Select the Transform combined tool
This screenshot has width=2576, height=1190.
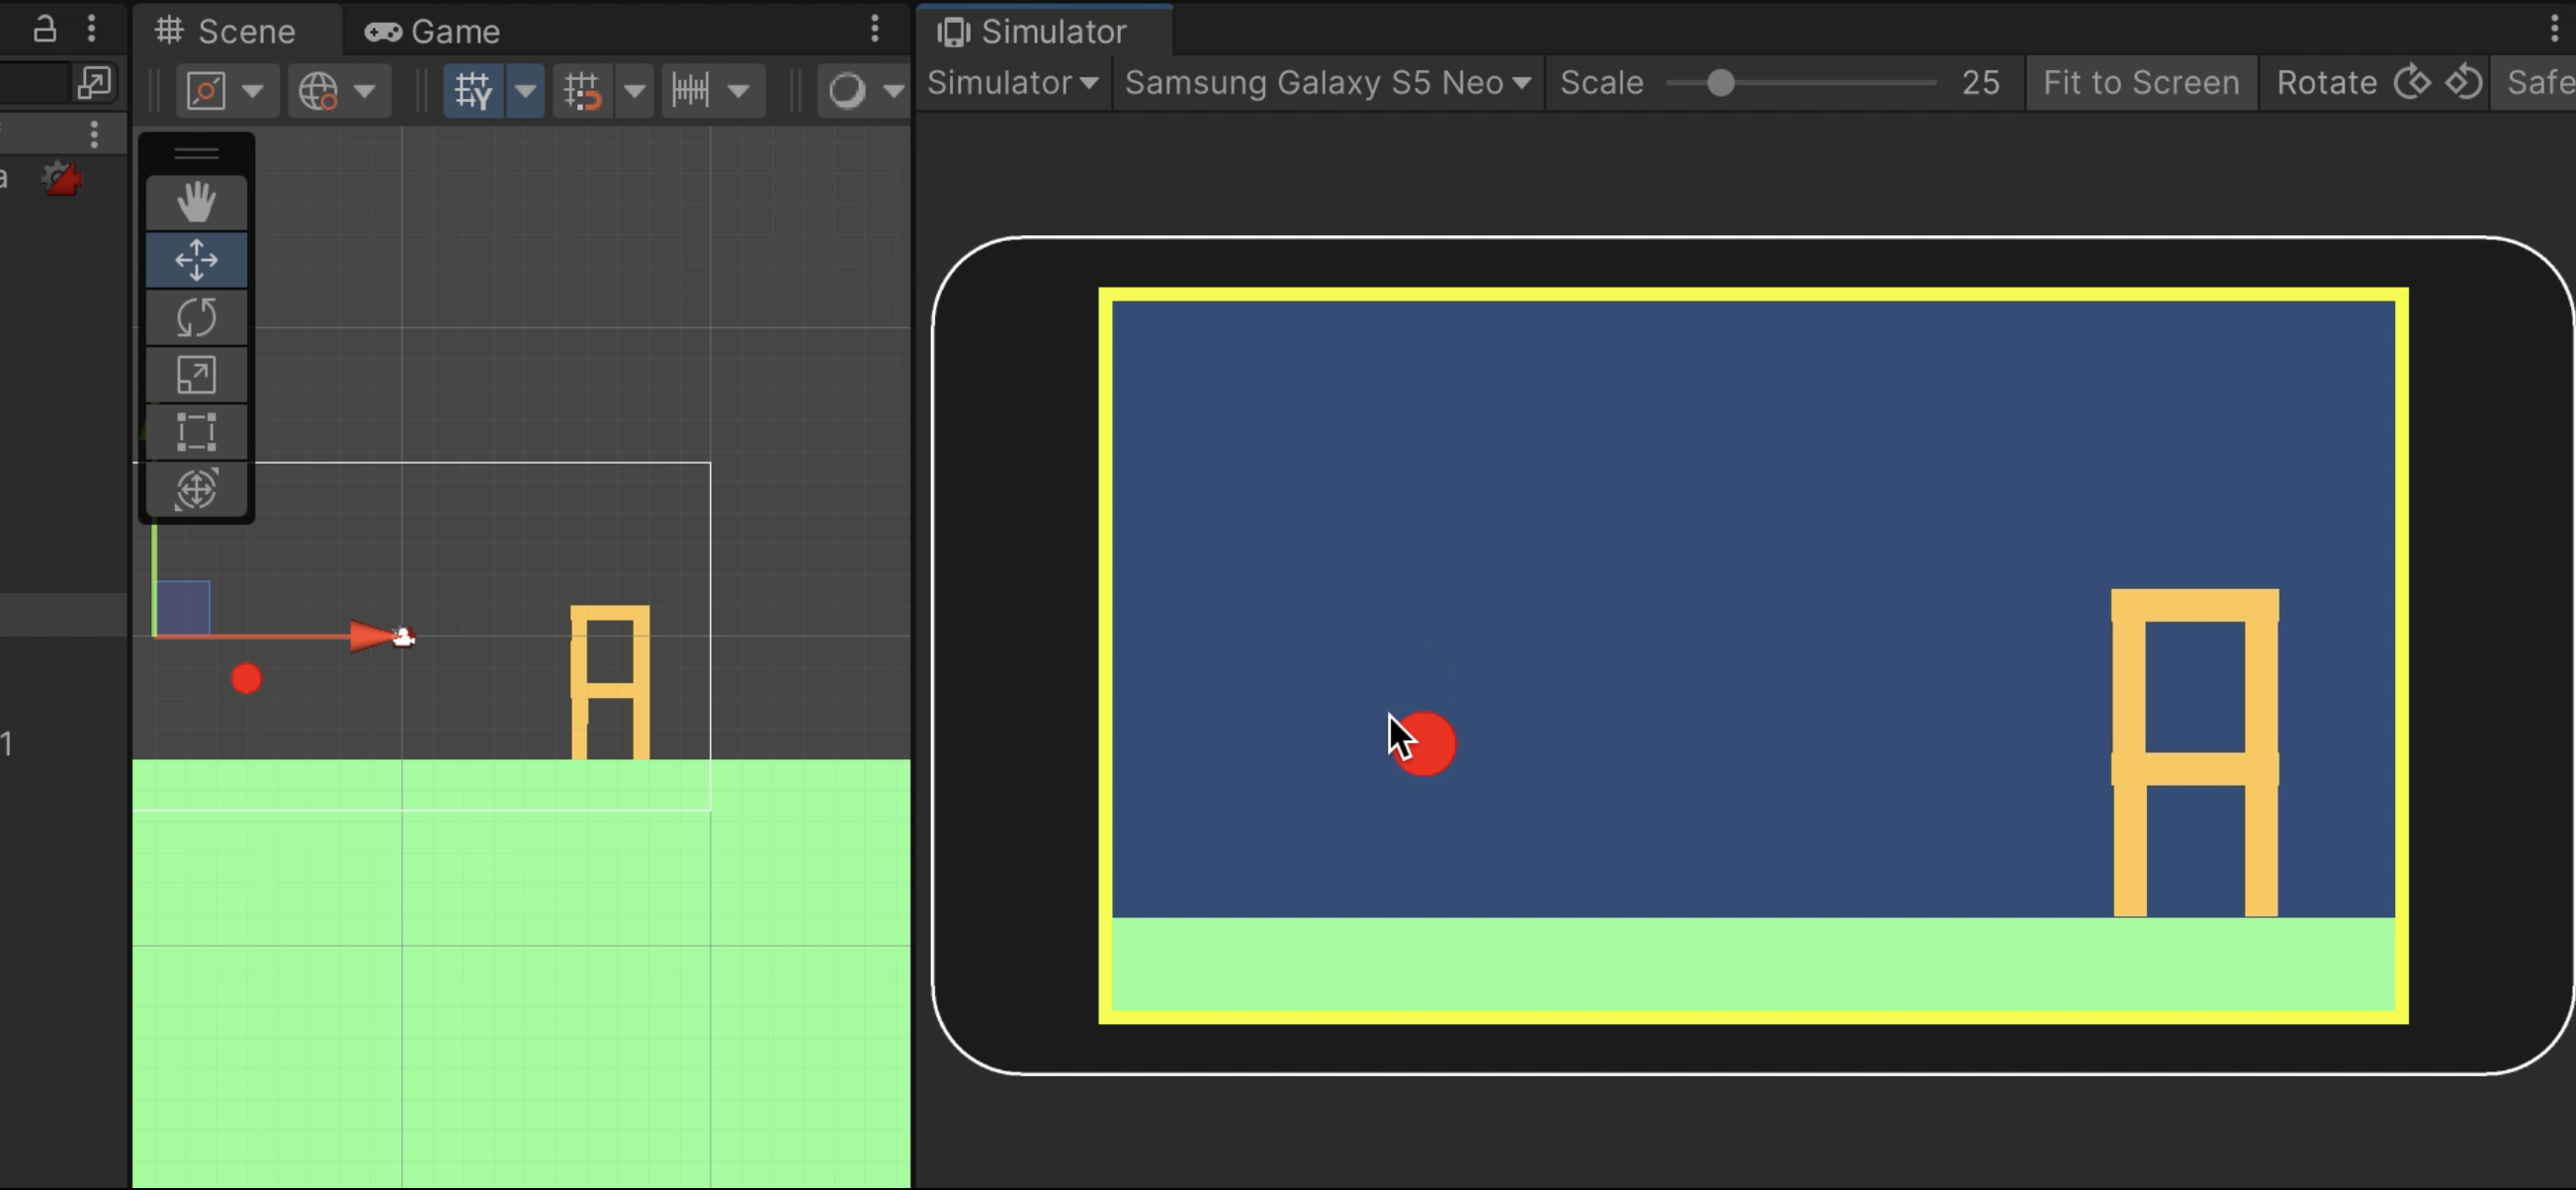pyautogui.click(x=196, y=489)
